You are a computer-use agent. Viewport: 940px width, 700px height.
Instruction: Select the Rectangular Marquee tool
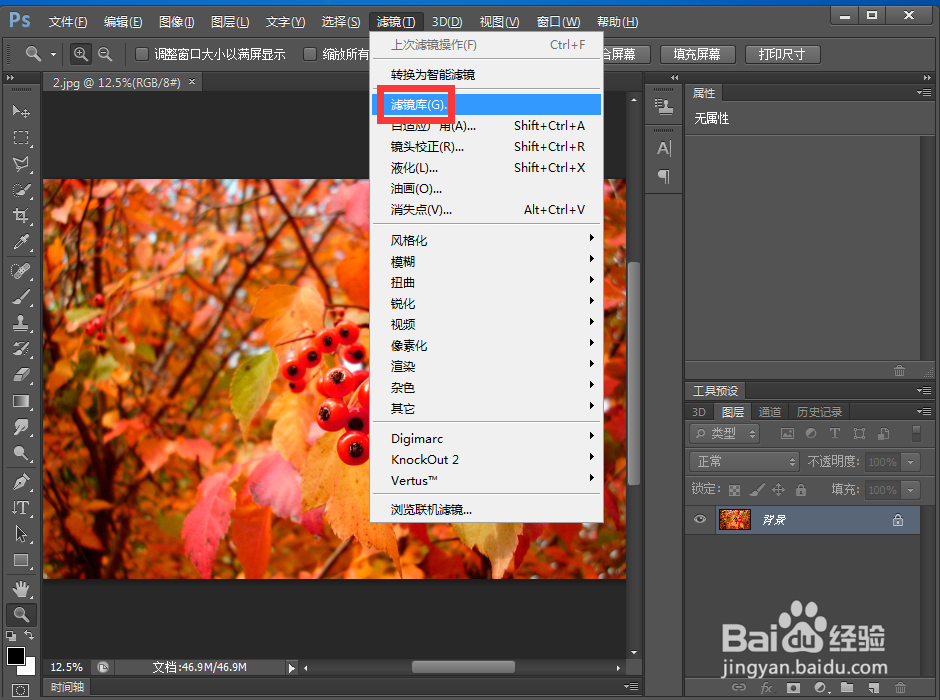click(x=21, y=138)
